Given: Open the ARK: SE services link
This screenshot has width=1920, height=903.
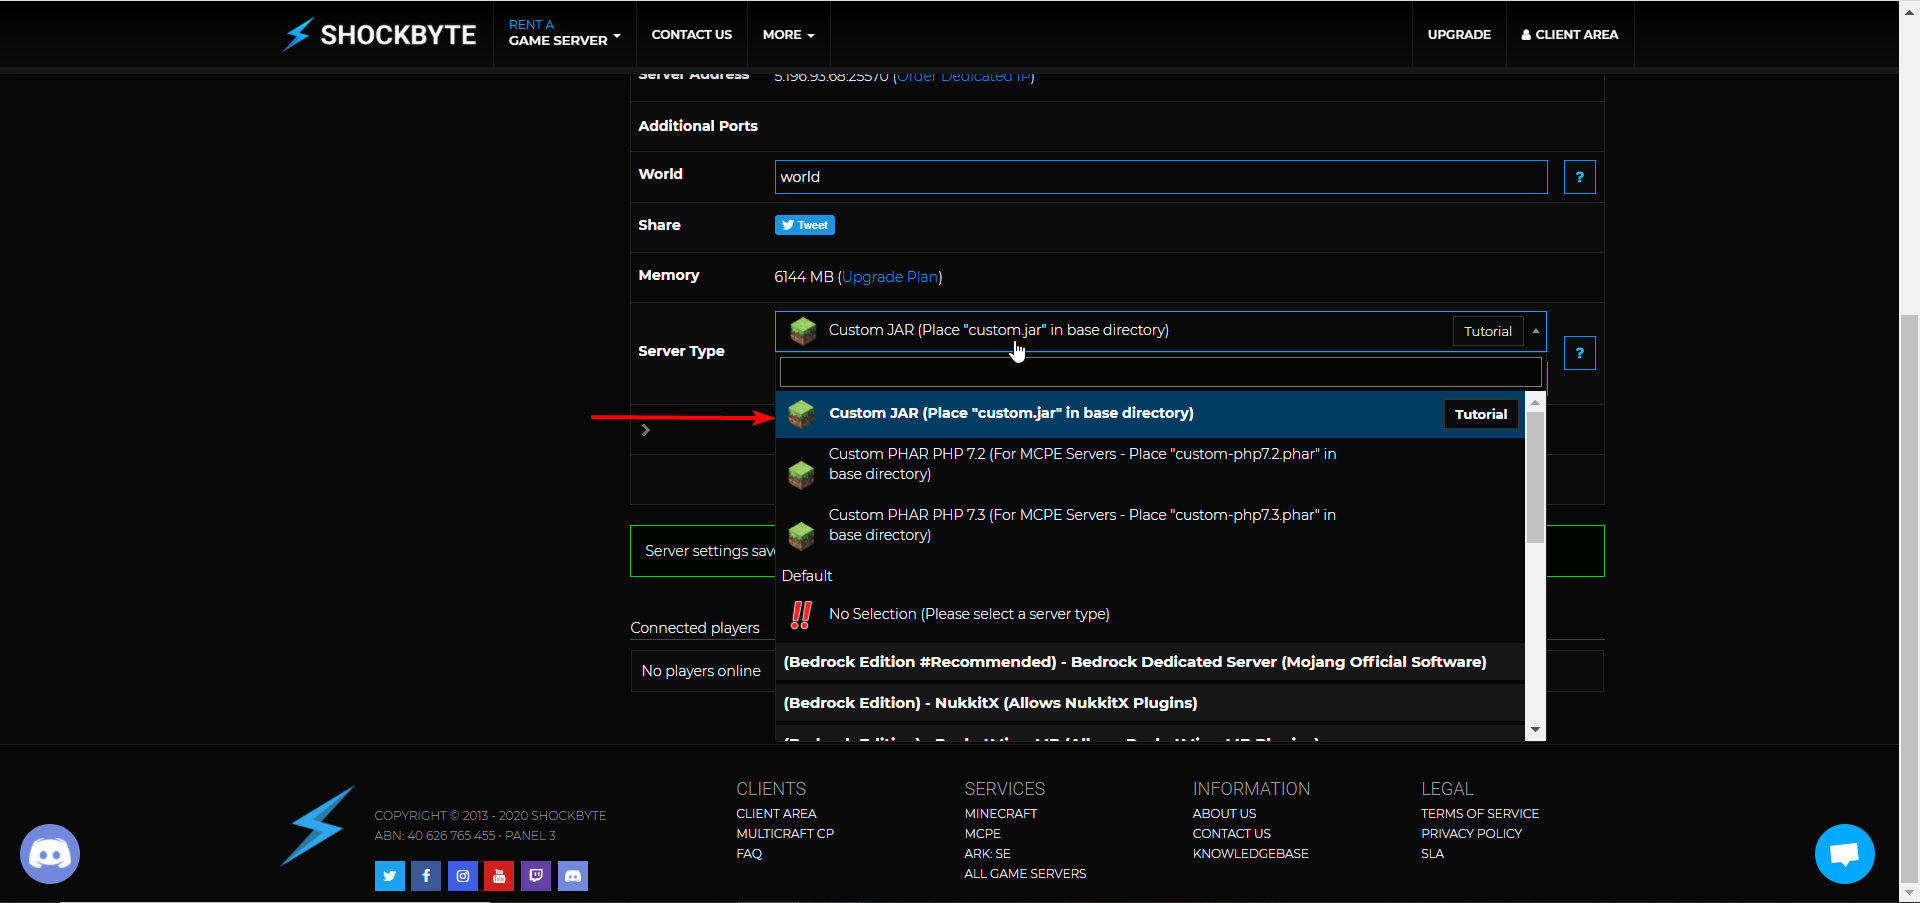Looking at the screenshot, I should click(987, 854).
